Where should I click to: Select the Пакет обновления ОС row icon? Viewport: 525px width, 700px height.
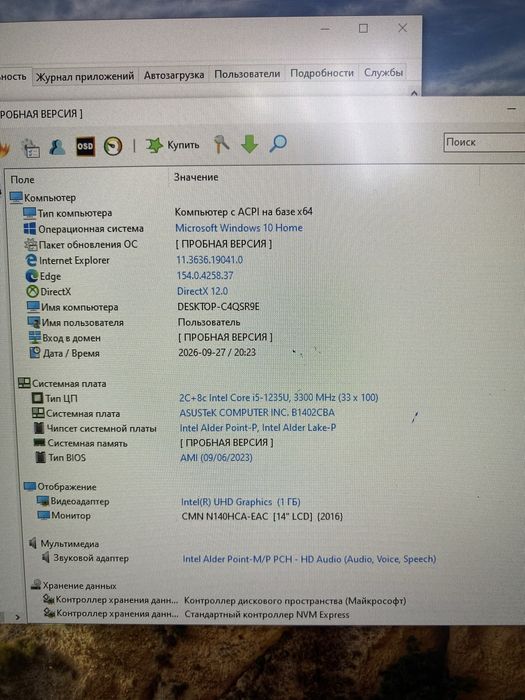(x=30, y=244)
